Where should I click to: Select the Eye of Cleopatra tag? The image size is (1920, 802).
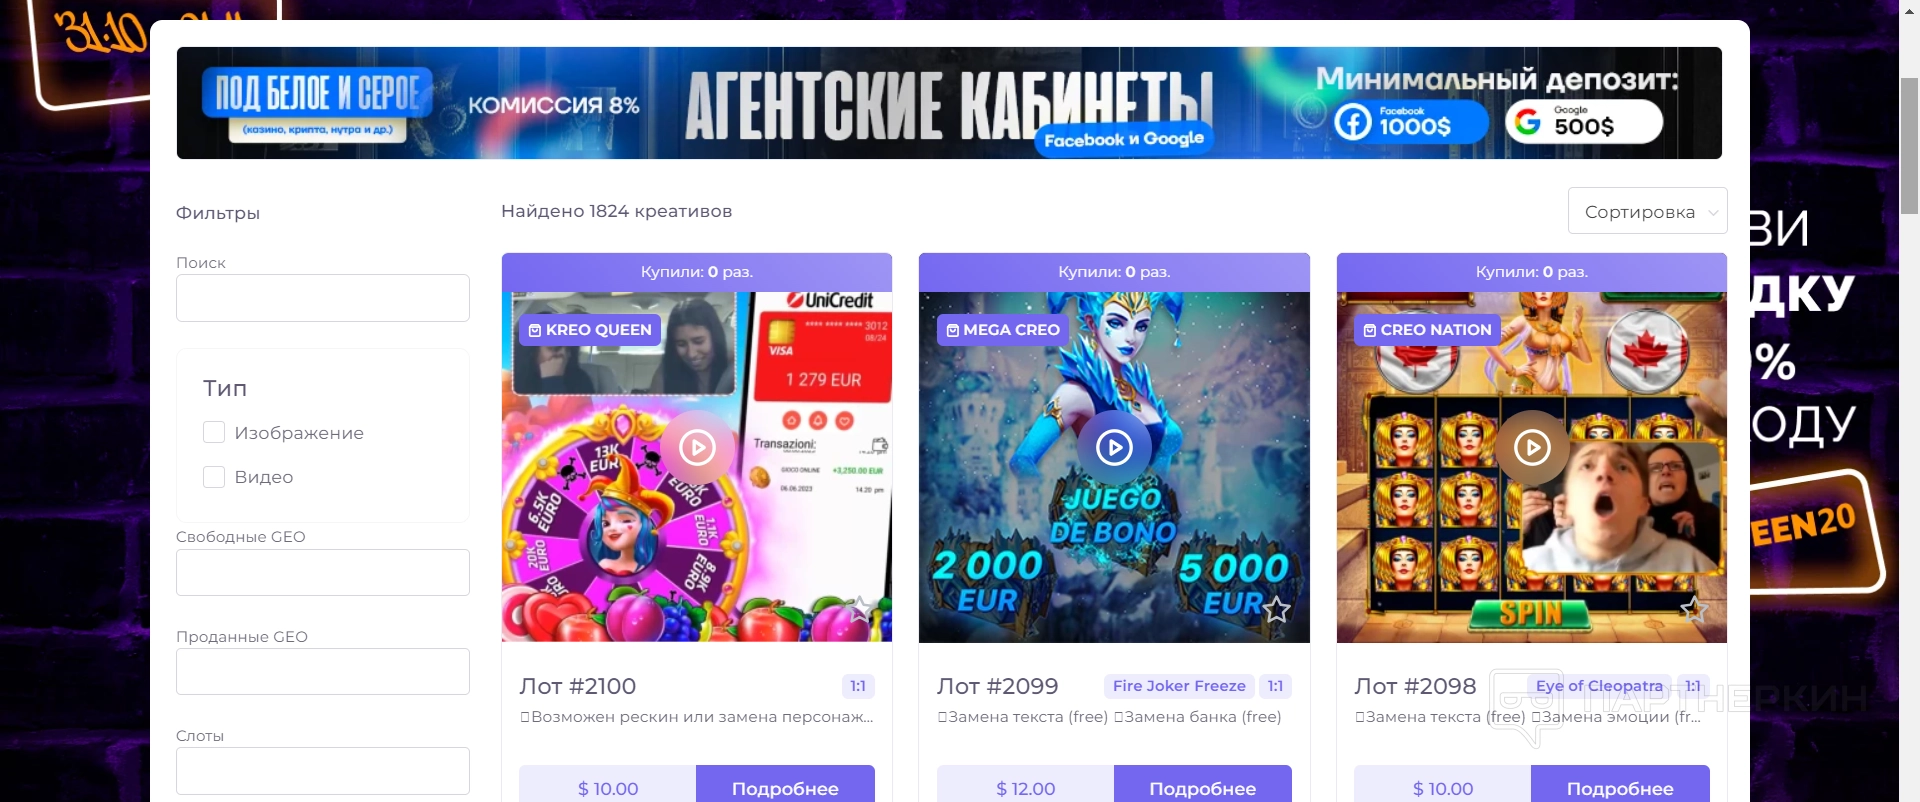pyautogui.click(x=1599, y=686)
